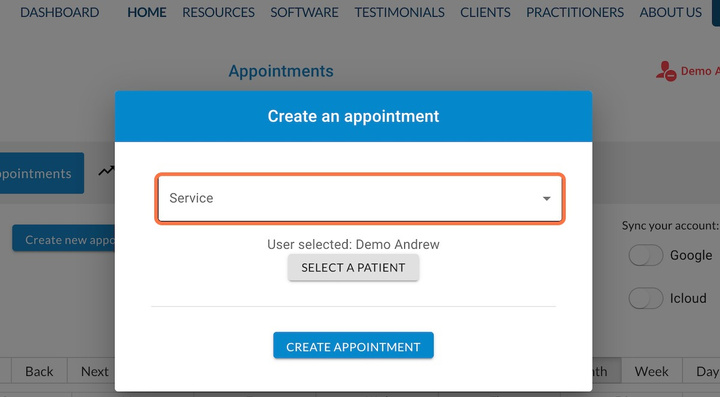Click the trend arrow icon beside Appointments tab
The height and width of the screenshot is (397, 720).
pyautogui.click(x=107, y=171)
